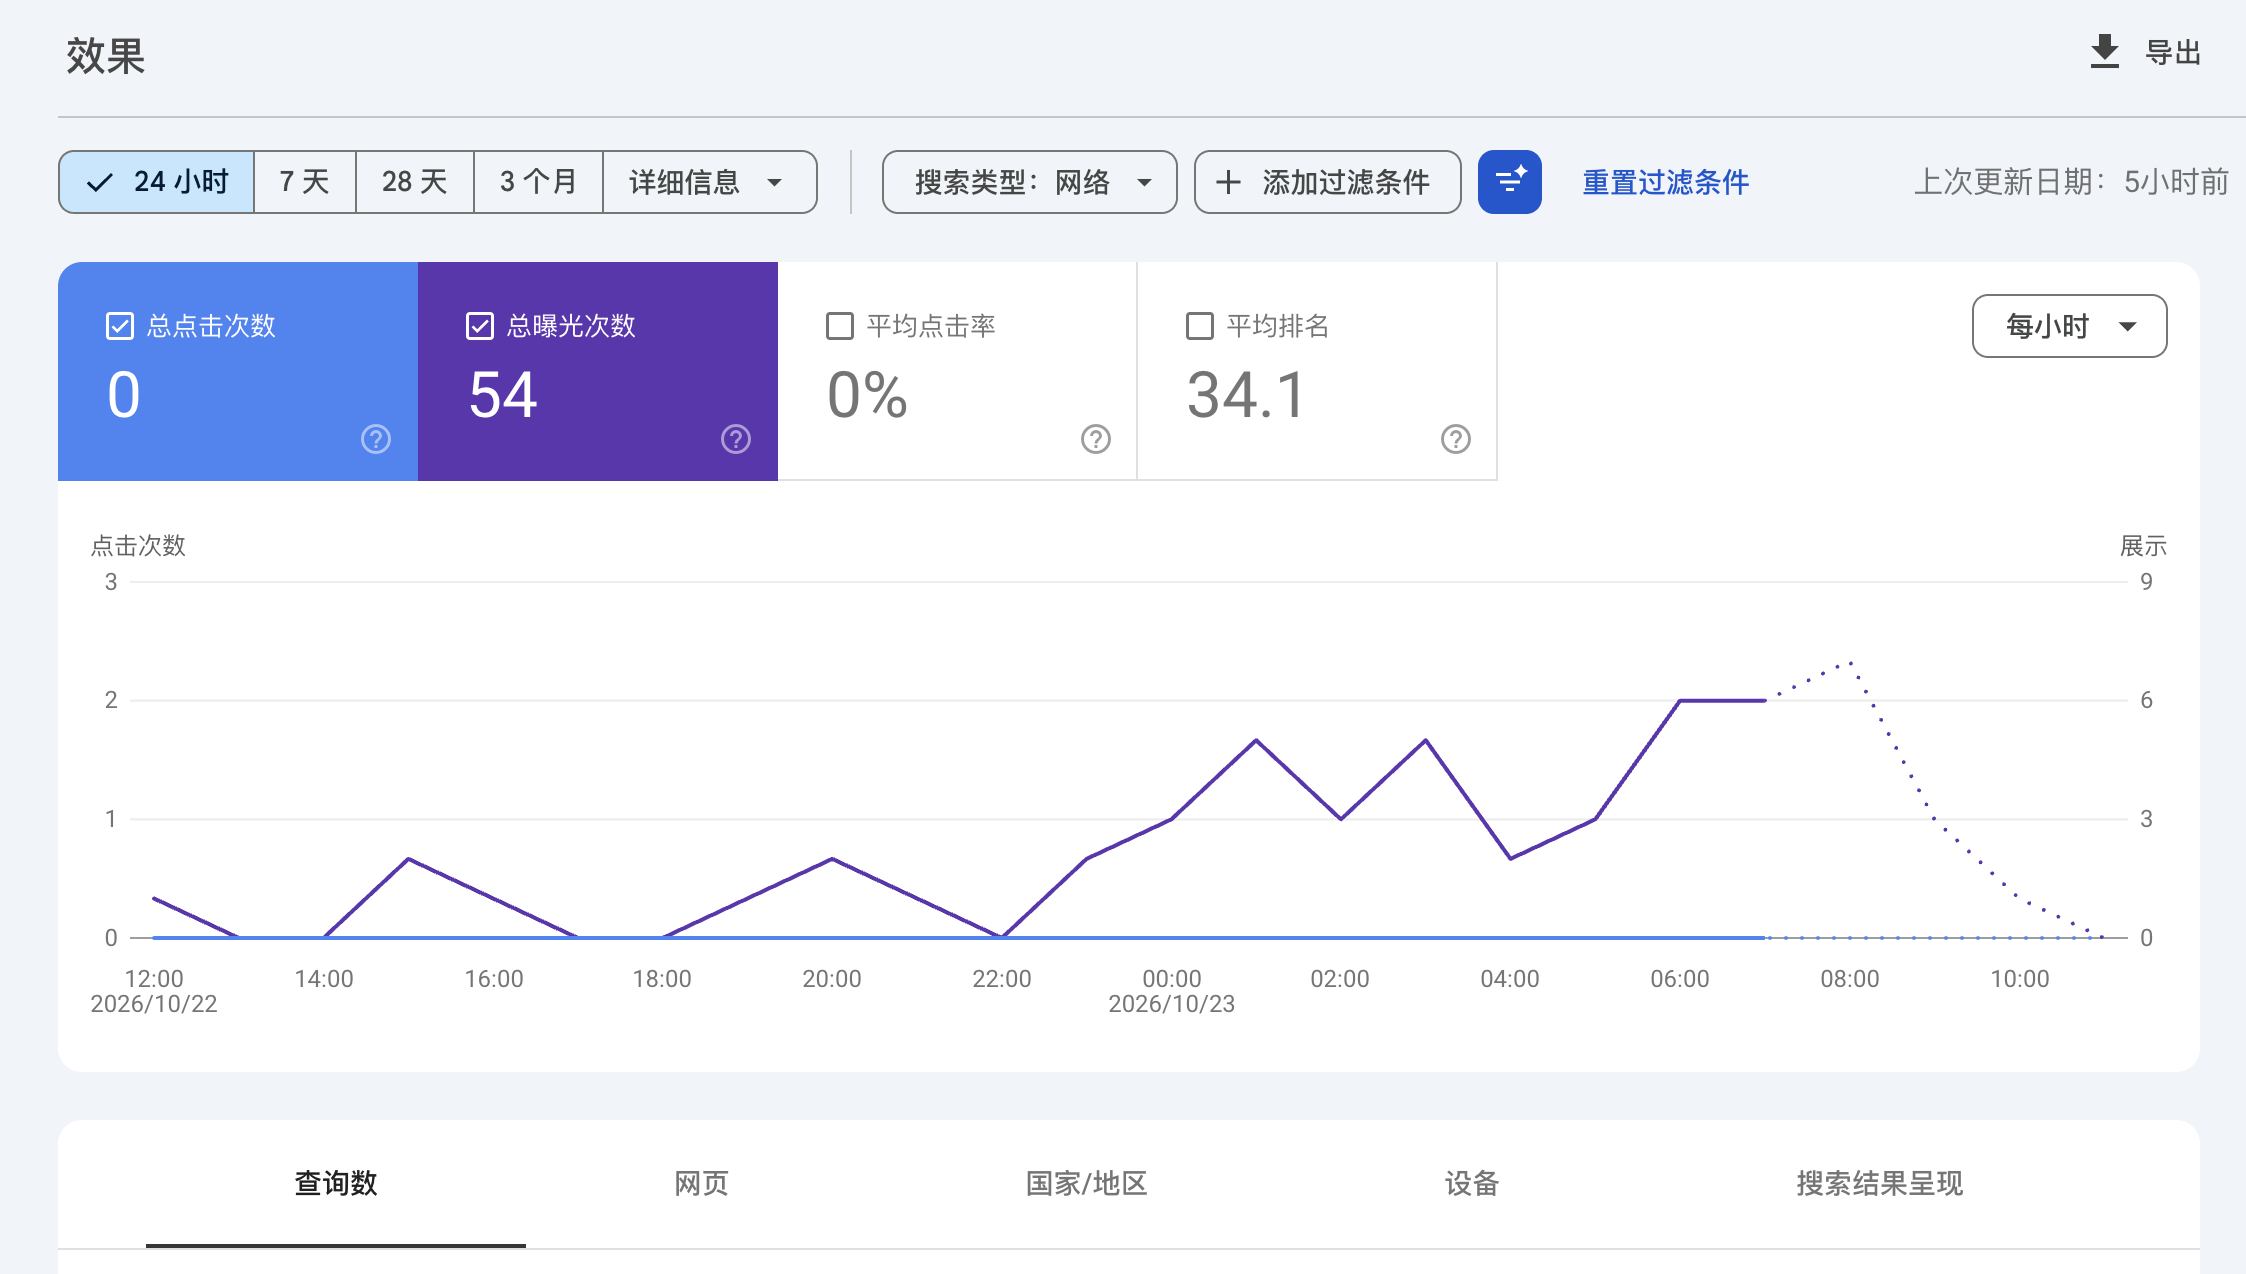Click the 添加过滤条件 button
The width and height of the screenshot is (2246, 1274).
click(1327, 182)
